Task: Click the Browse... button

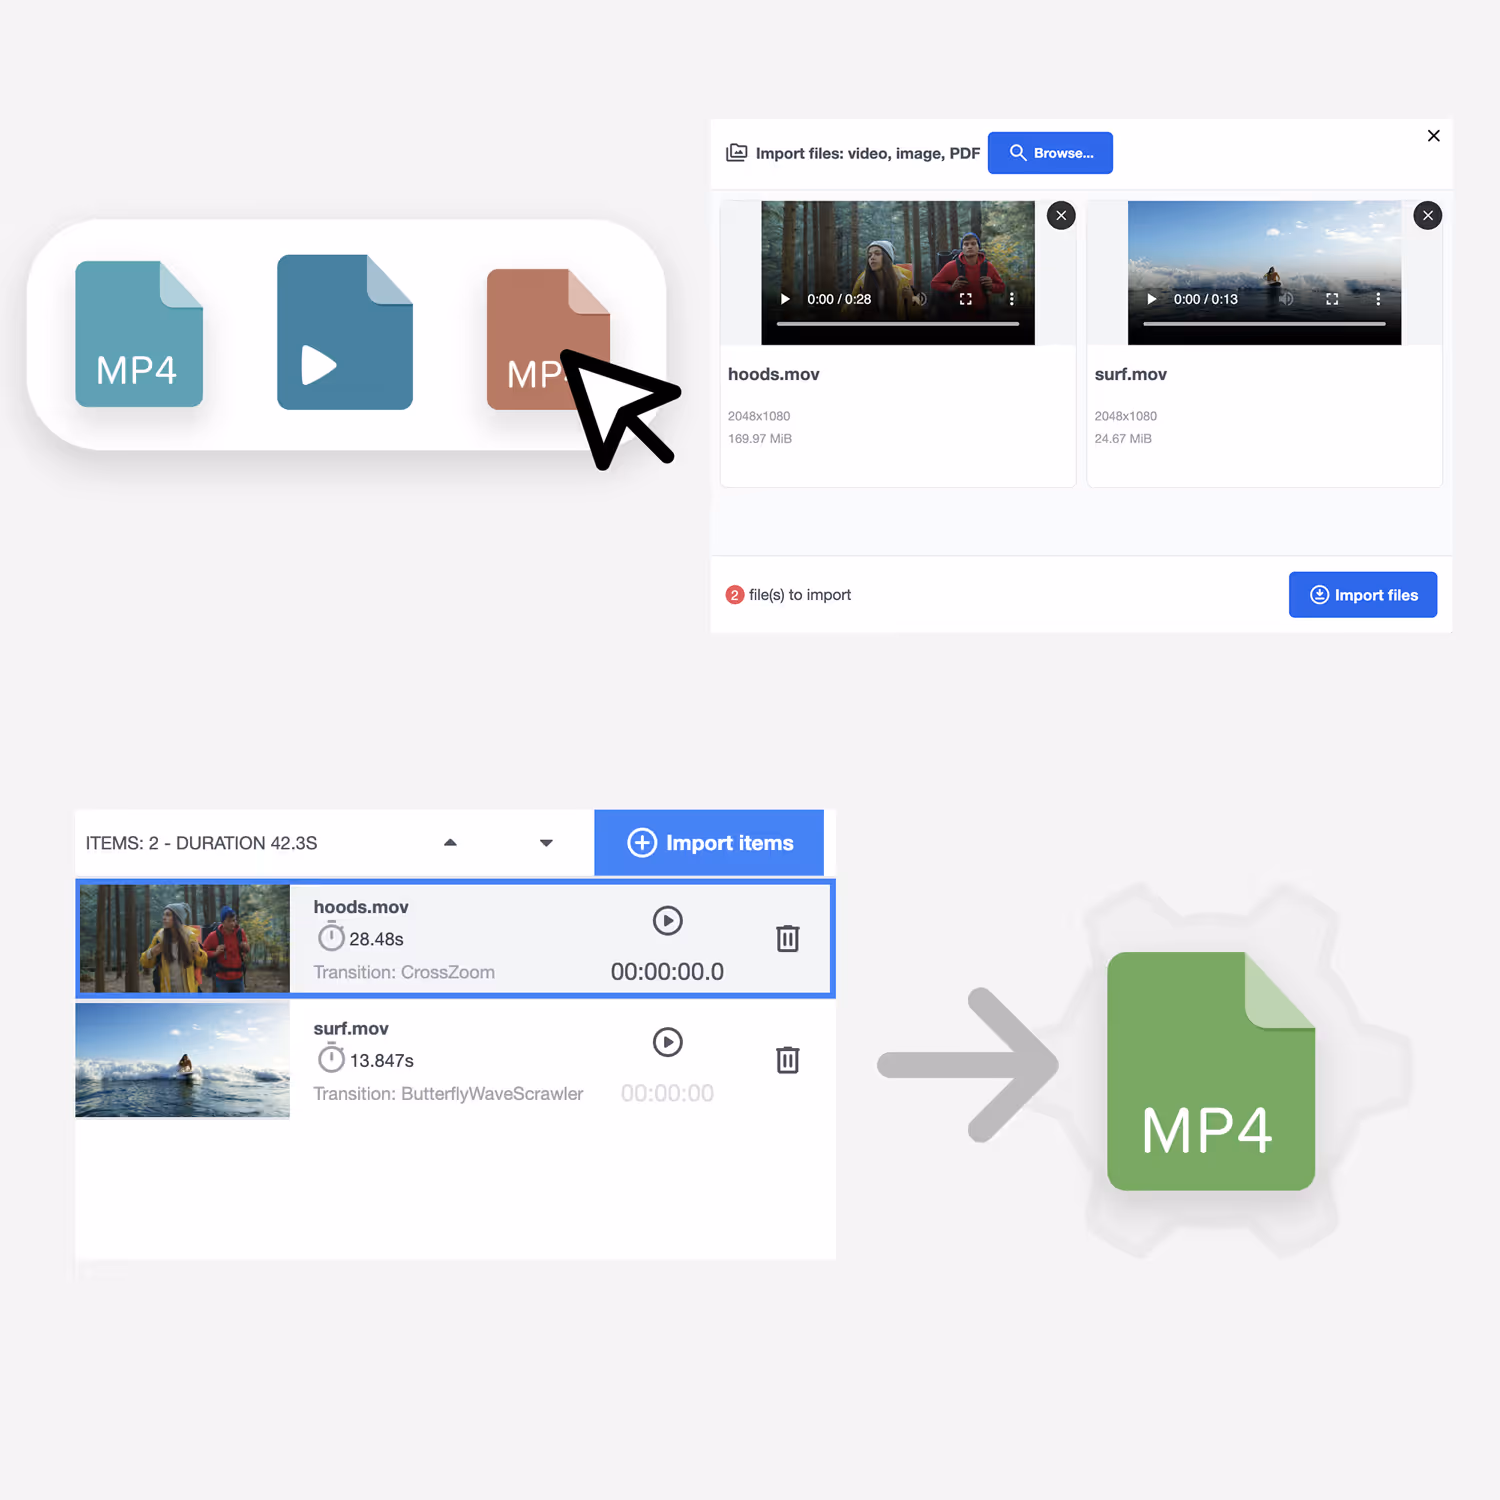Action: click(1050, 153)
